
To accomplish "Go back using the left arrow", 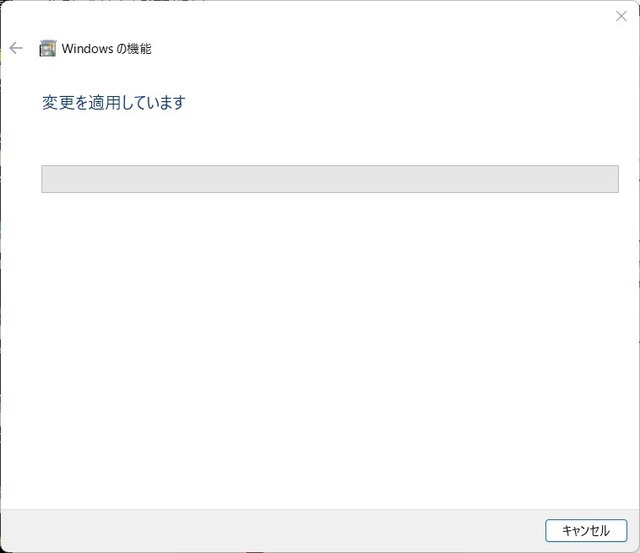I will (16, 48).
